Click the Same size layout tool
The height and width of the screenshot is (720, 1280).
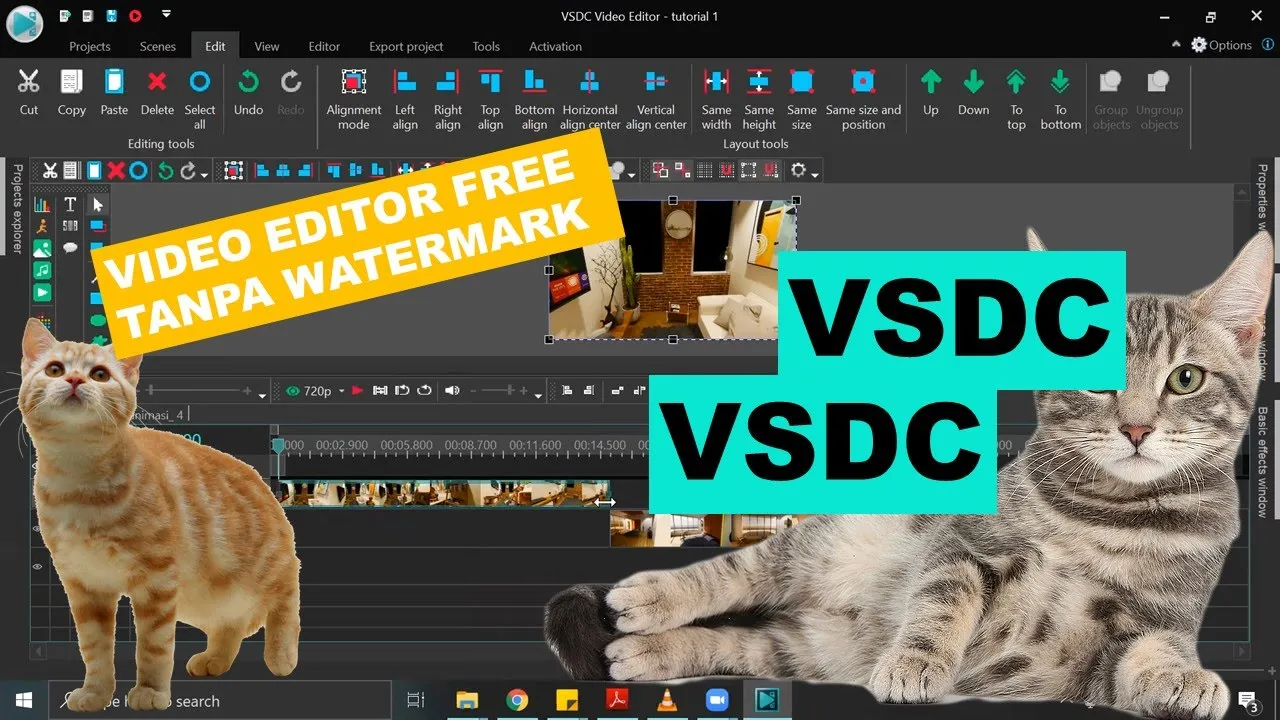click(x=802, y=98)
